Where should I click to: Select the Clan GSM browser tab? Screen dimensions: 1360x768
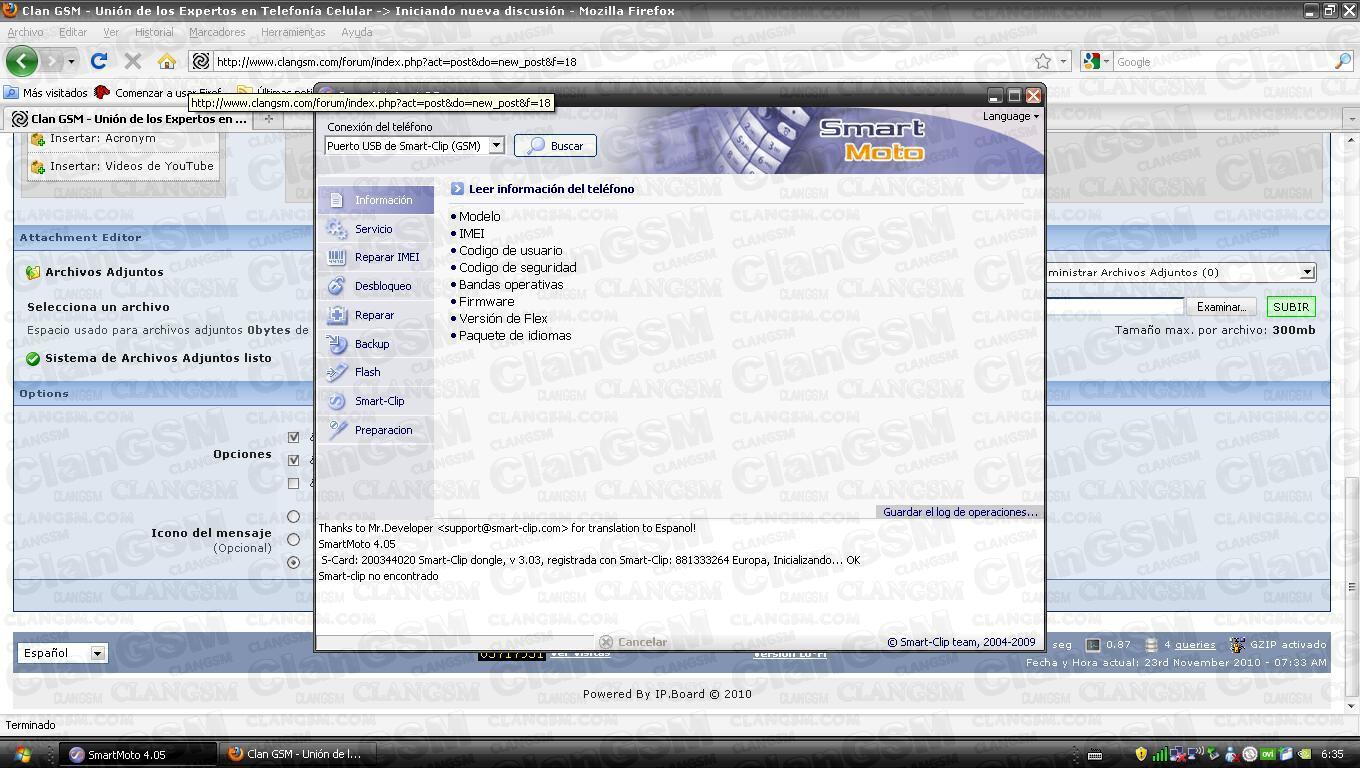130,119
